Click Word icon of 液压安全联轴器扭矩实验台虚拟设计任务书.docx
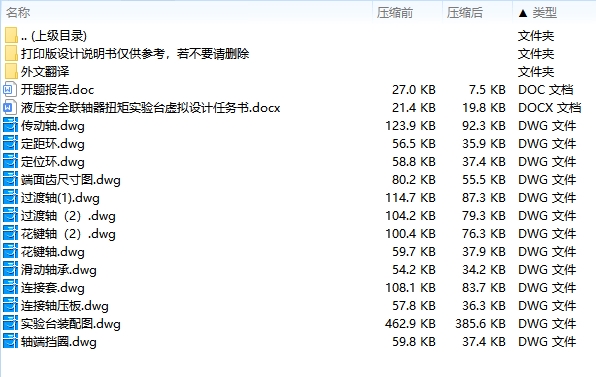This screenshot has width=596, height=377. pyautogui.click(x=10, y=108)
